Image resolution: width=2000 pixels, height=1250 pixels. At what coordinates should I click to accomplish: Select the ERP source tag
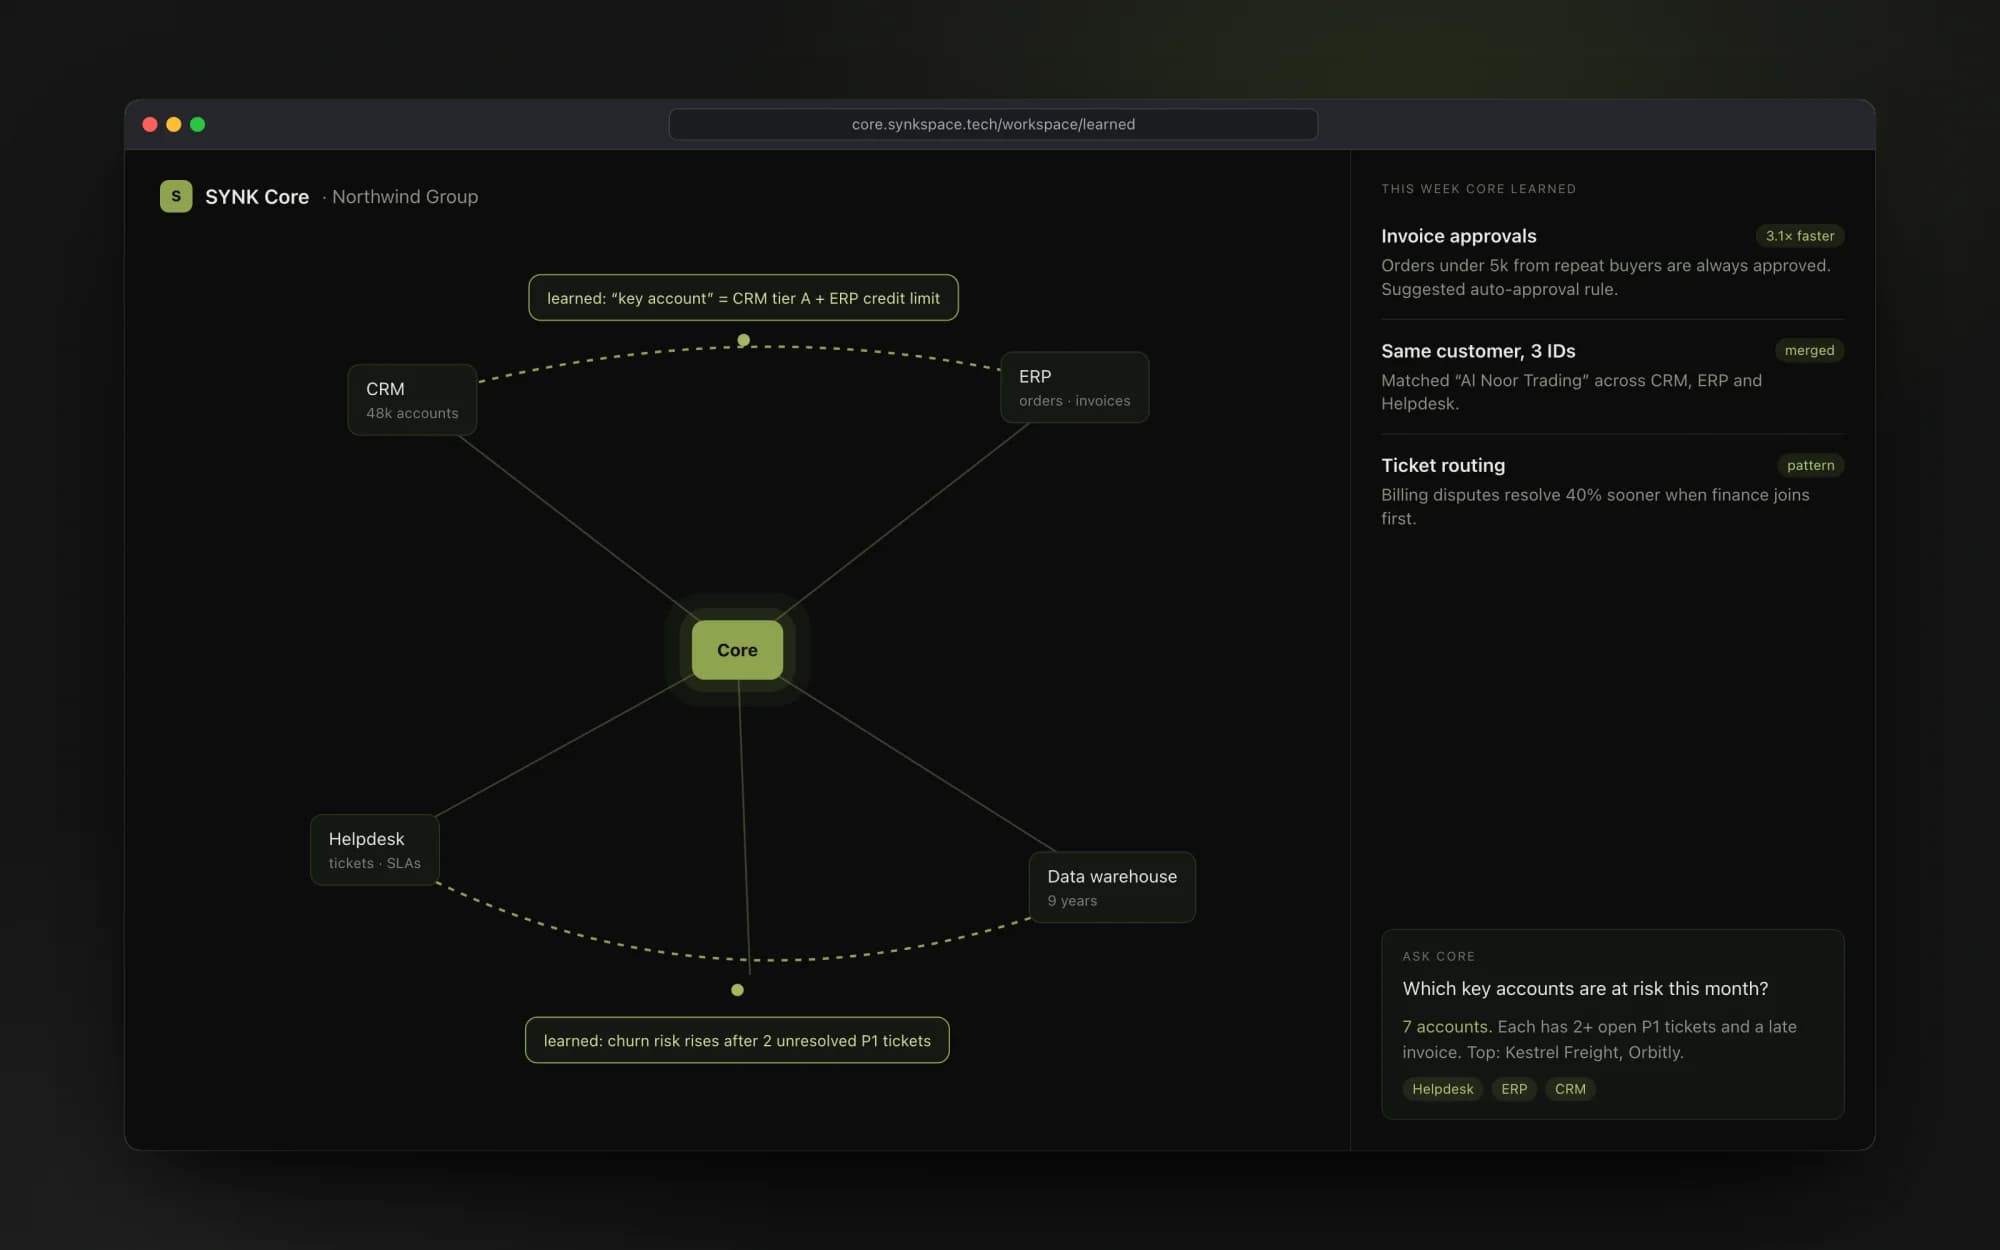(x=1514, y=1089)
